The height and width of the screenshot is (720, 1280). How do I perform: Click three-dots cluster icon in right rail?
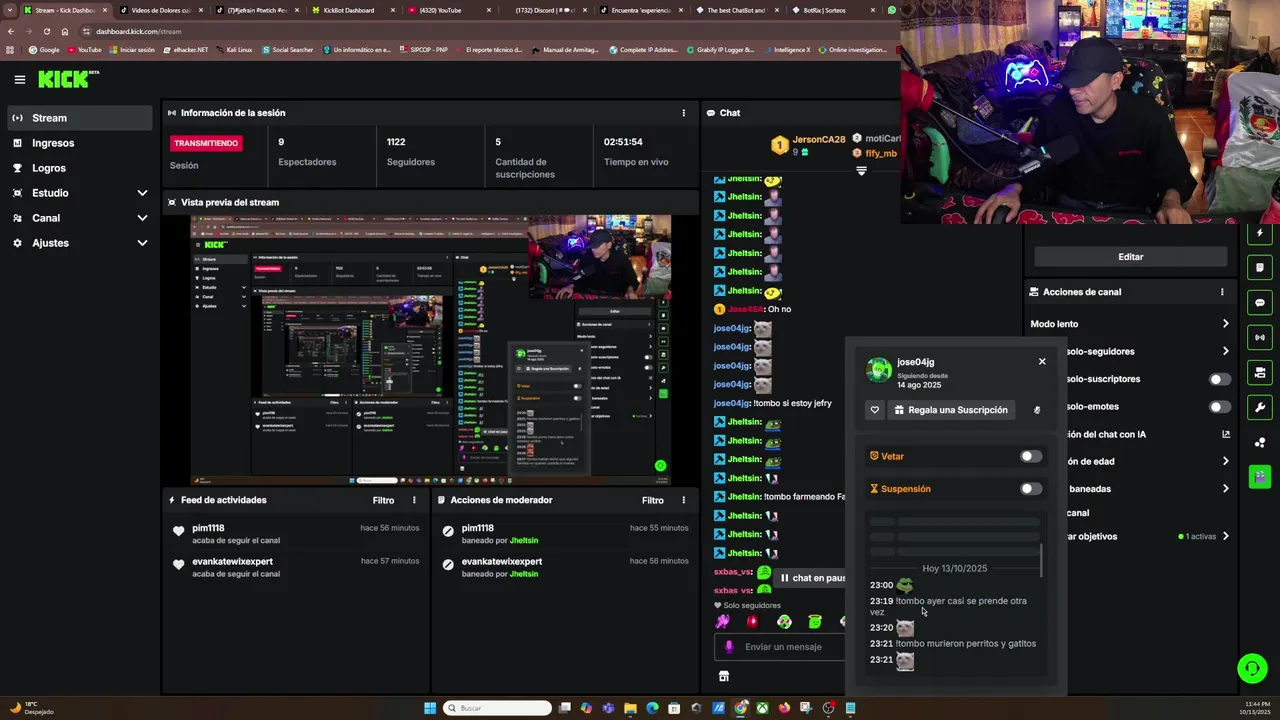pos(1260,442)
